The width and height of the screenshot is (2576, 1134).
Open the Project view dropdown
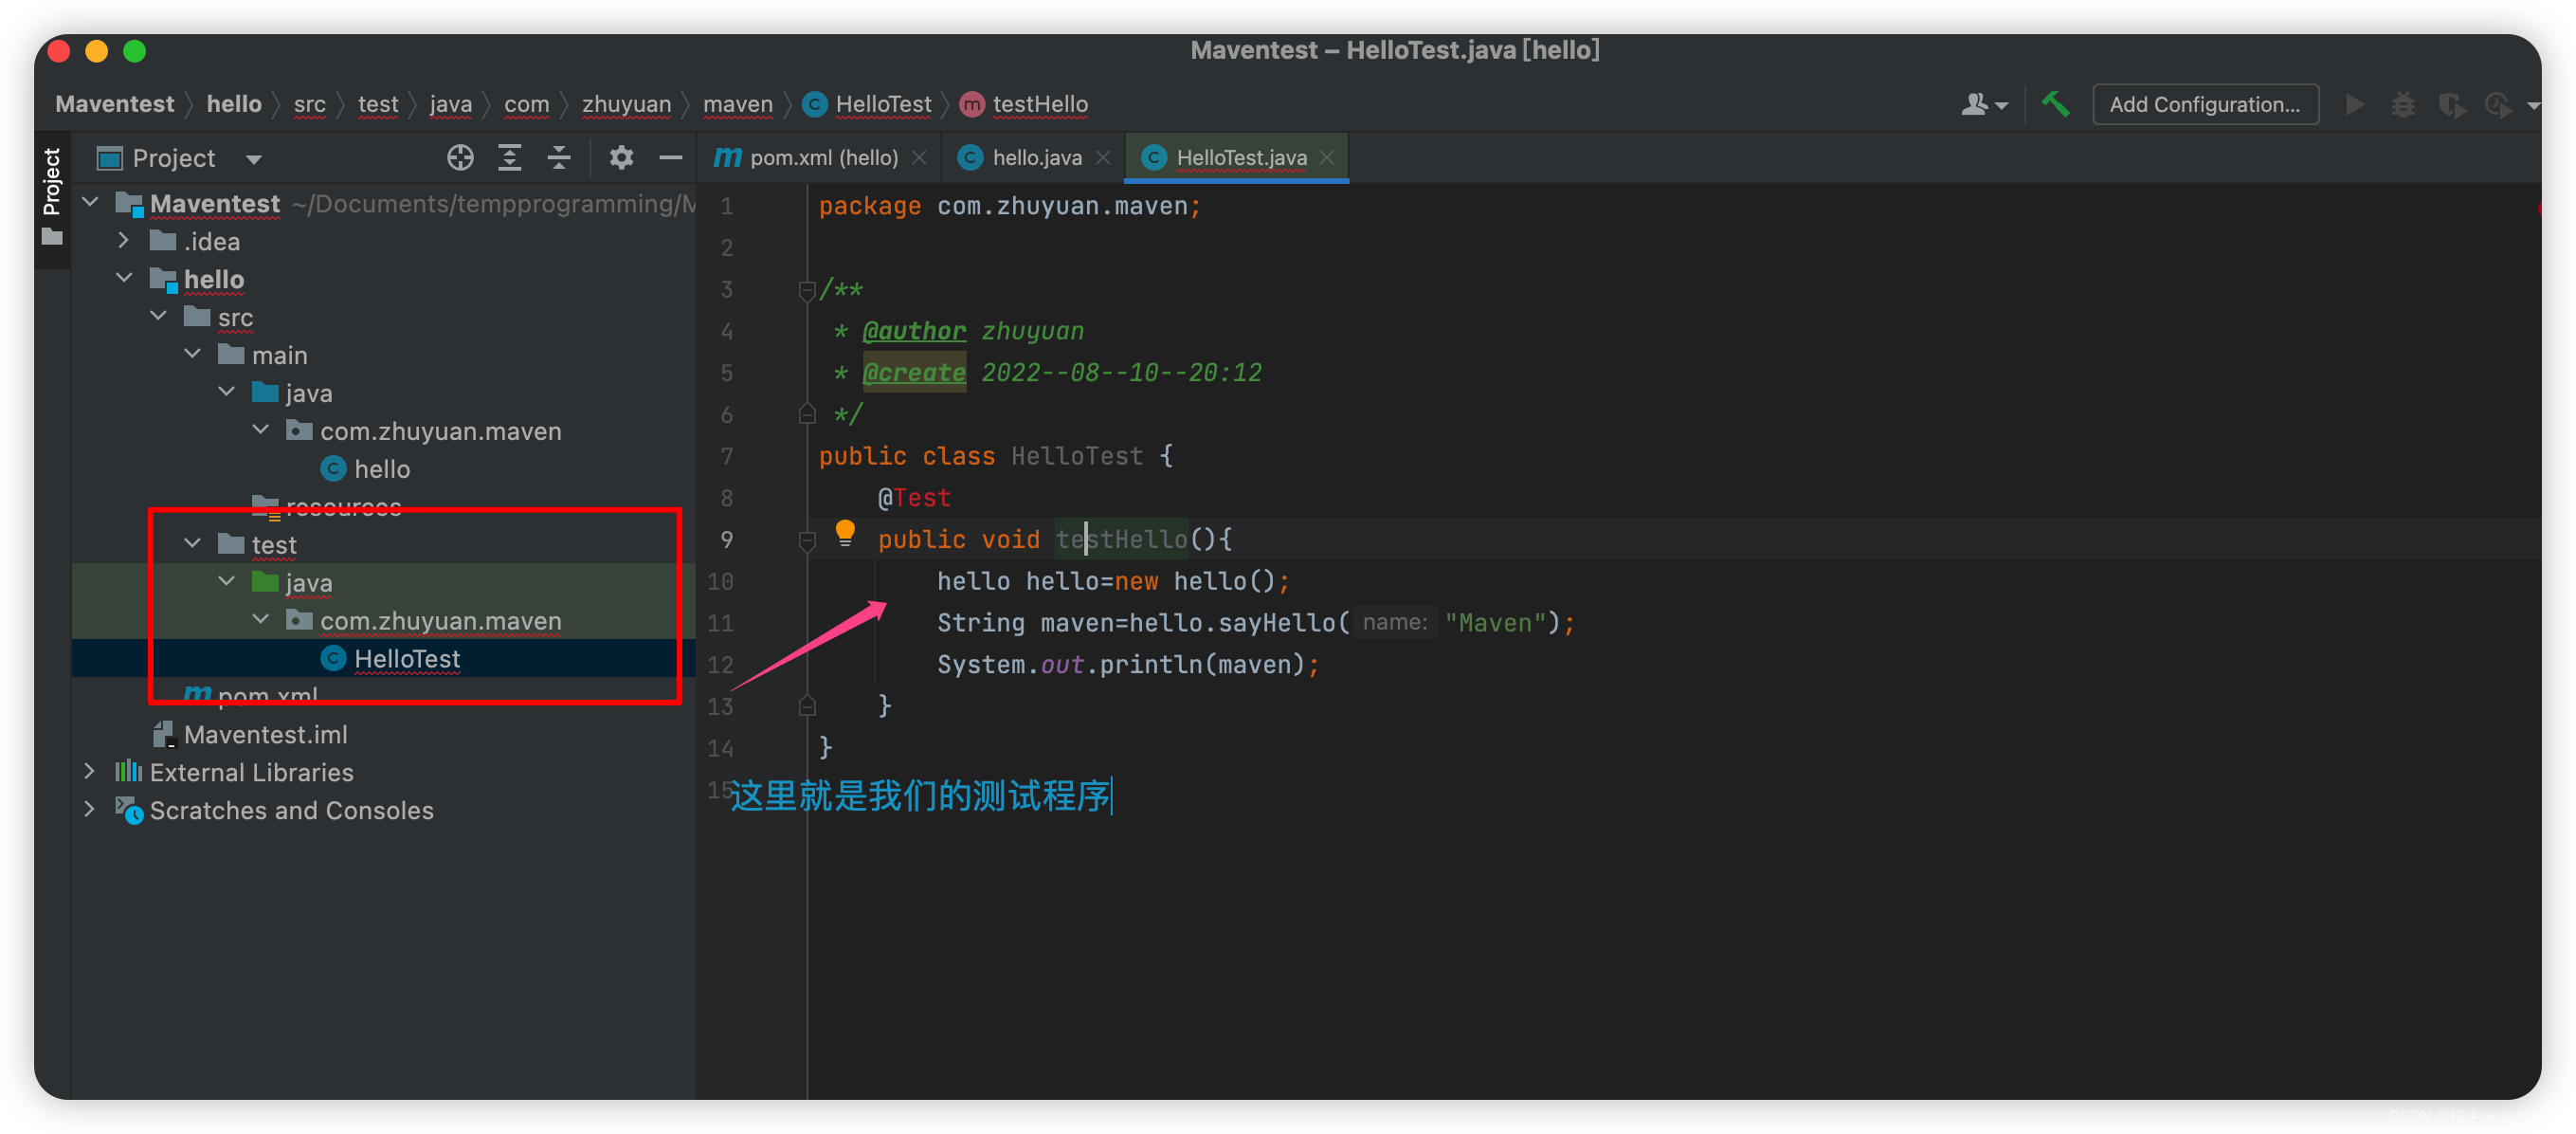coord(253,158)
